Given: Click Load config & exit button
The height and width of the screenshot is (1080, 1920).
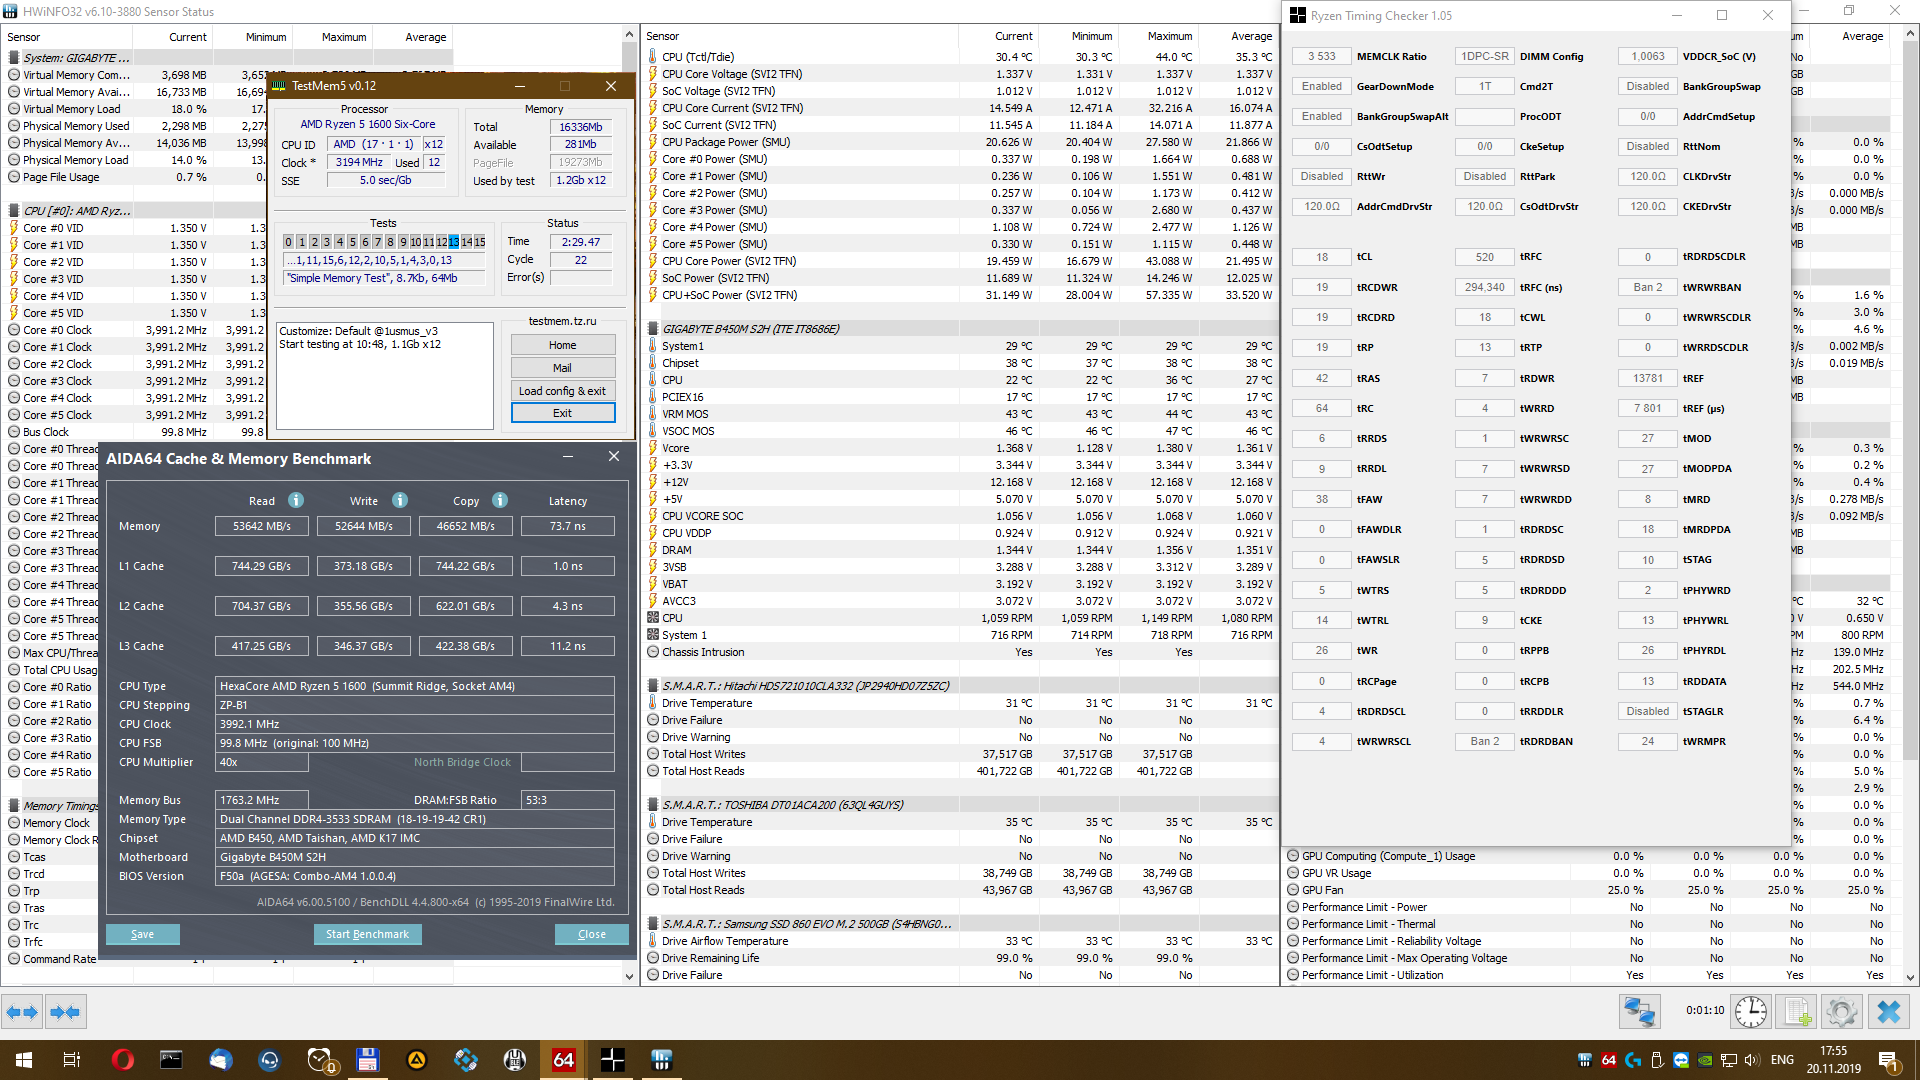Looking at the screenshot, I should tap(562, 391).
